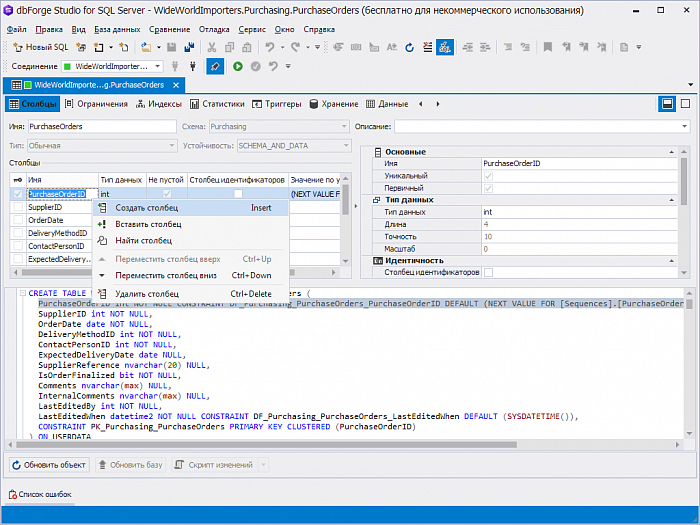The width and height of the screenshot is (700, 525).
Task: Toggle primary key checkbox for SupplierID row
Action: click(18, 207)
